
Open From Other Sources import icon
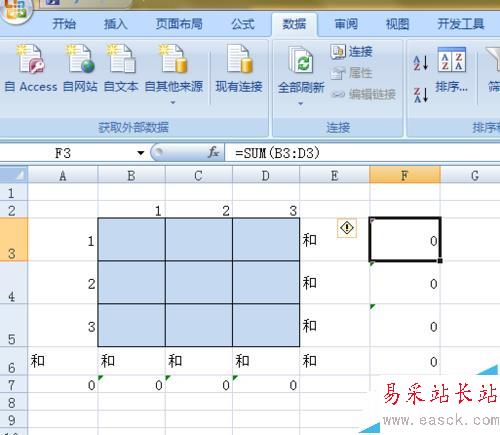(173, 59)
